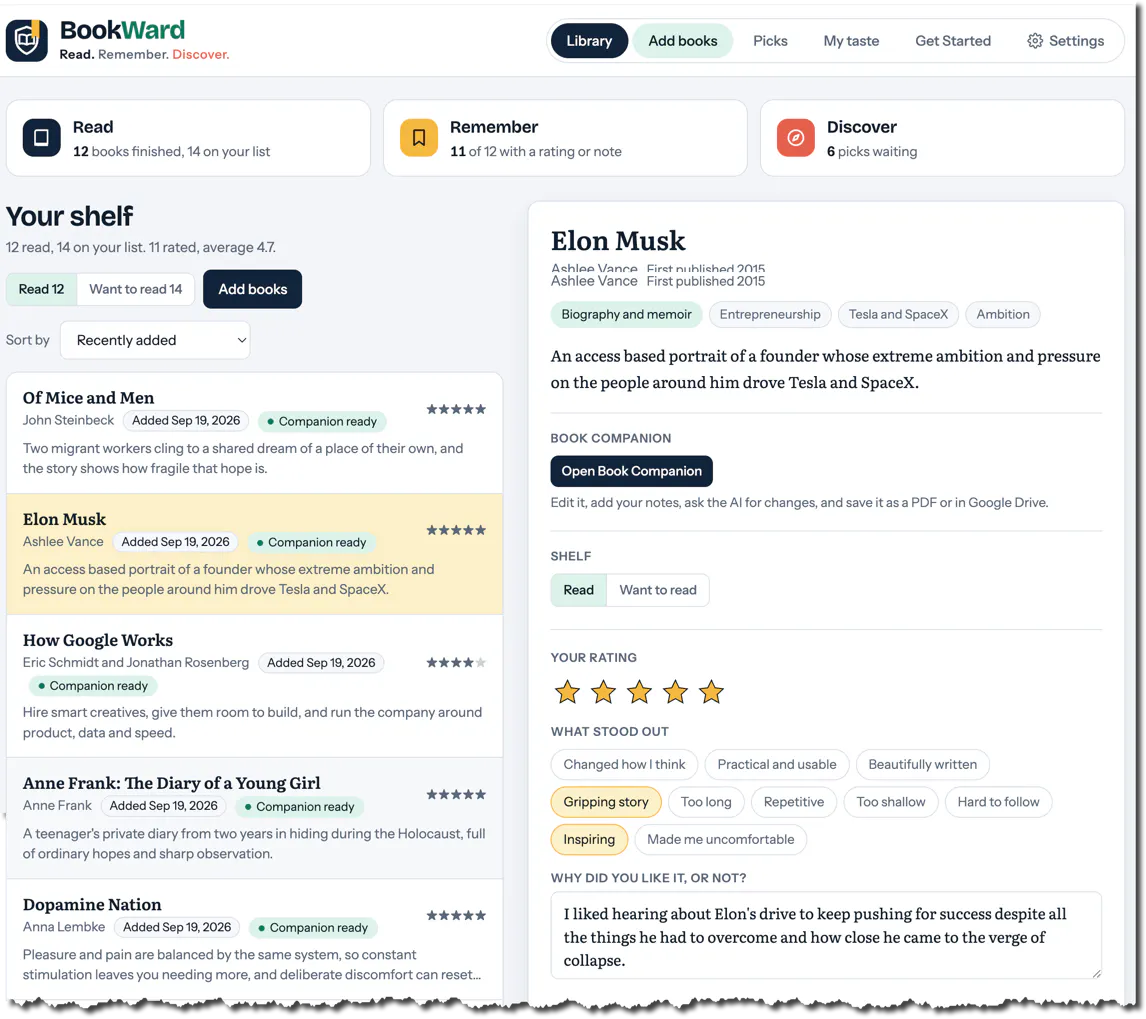Select Anne Frank: The Diary of a Young Girl

coord(254,819)
